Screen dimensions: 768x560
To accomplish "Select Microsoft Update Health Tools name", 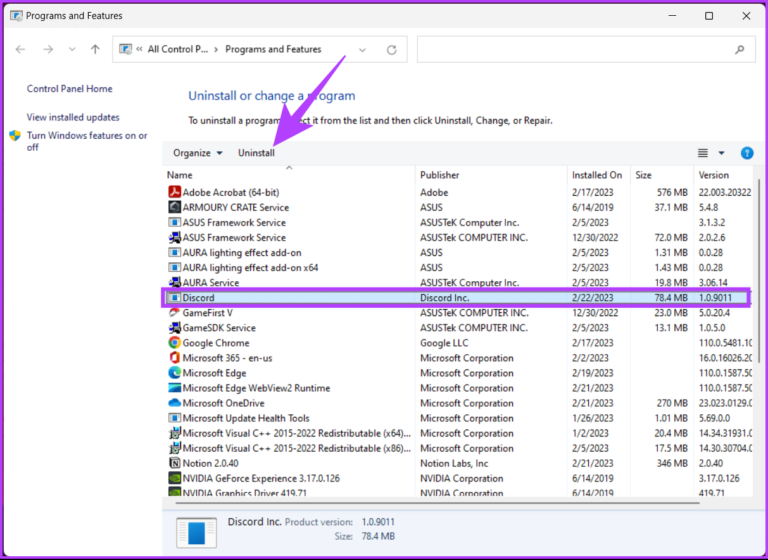I will pyautogui.click(x=246, y=418).
